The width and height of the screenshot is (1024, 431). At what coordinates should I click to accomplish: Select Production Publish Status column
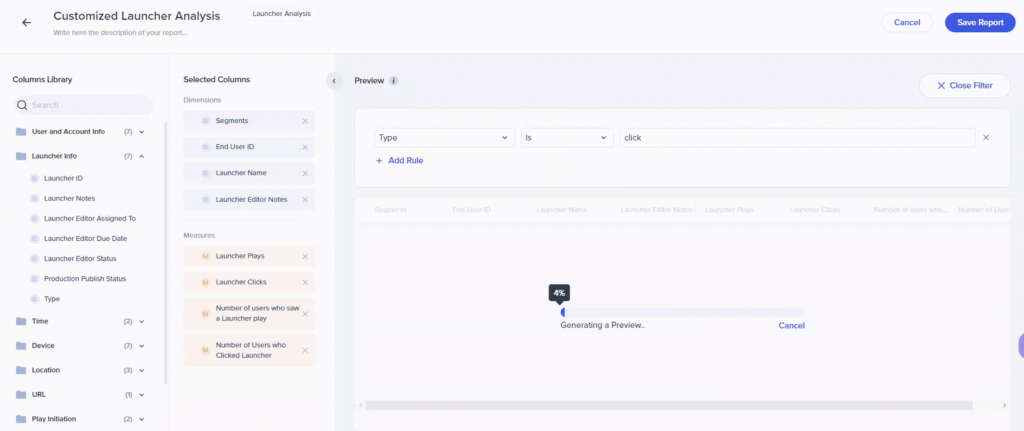point(84,279)
